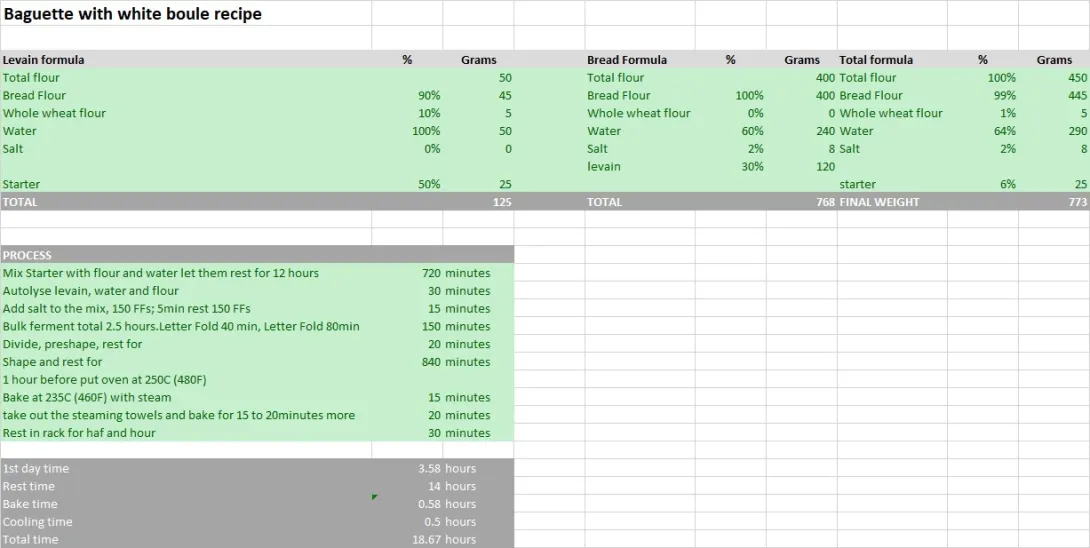Click the 'Autolyse levain, water and flour' step
Image resolution: width=1090 pixels, height=548 pixels.
(91, 291)
